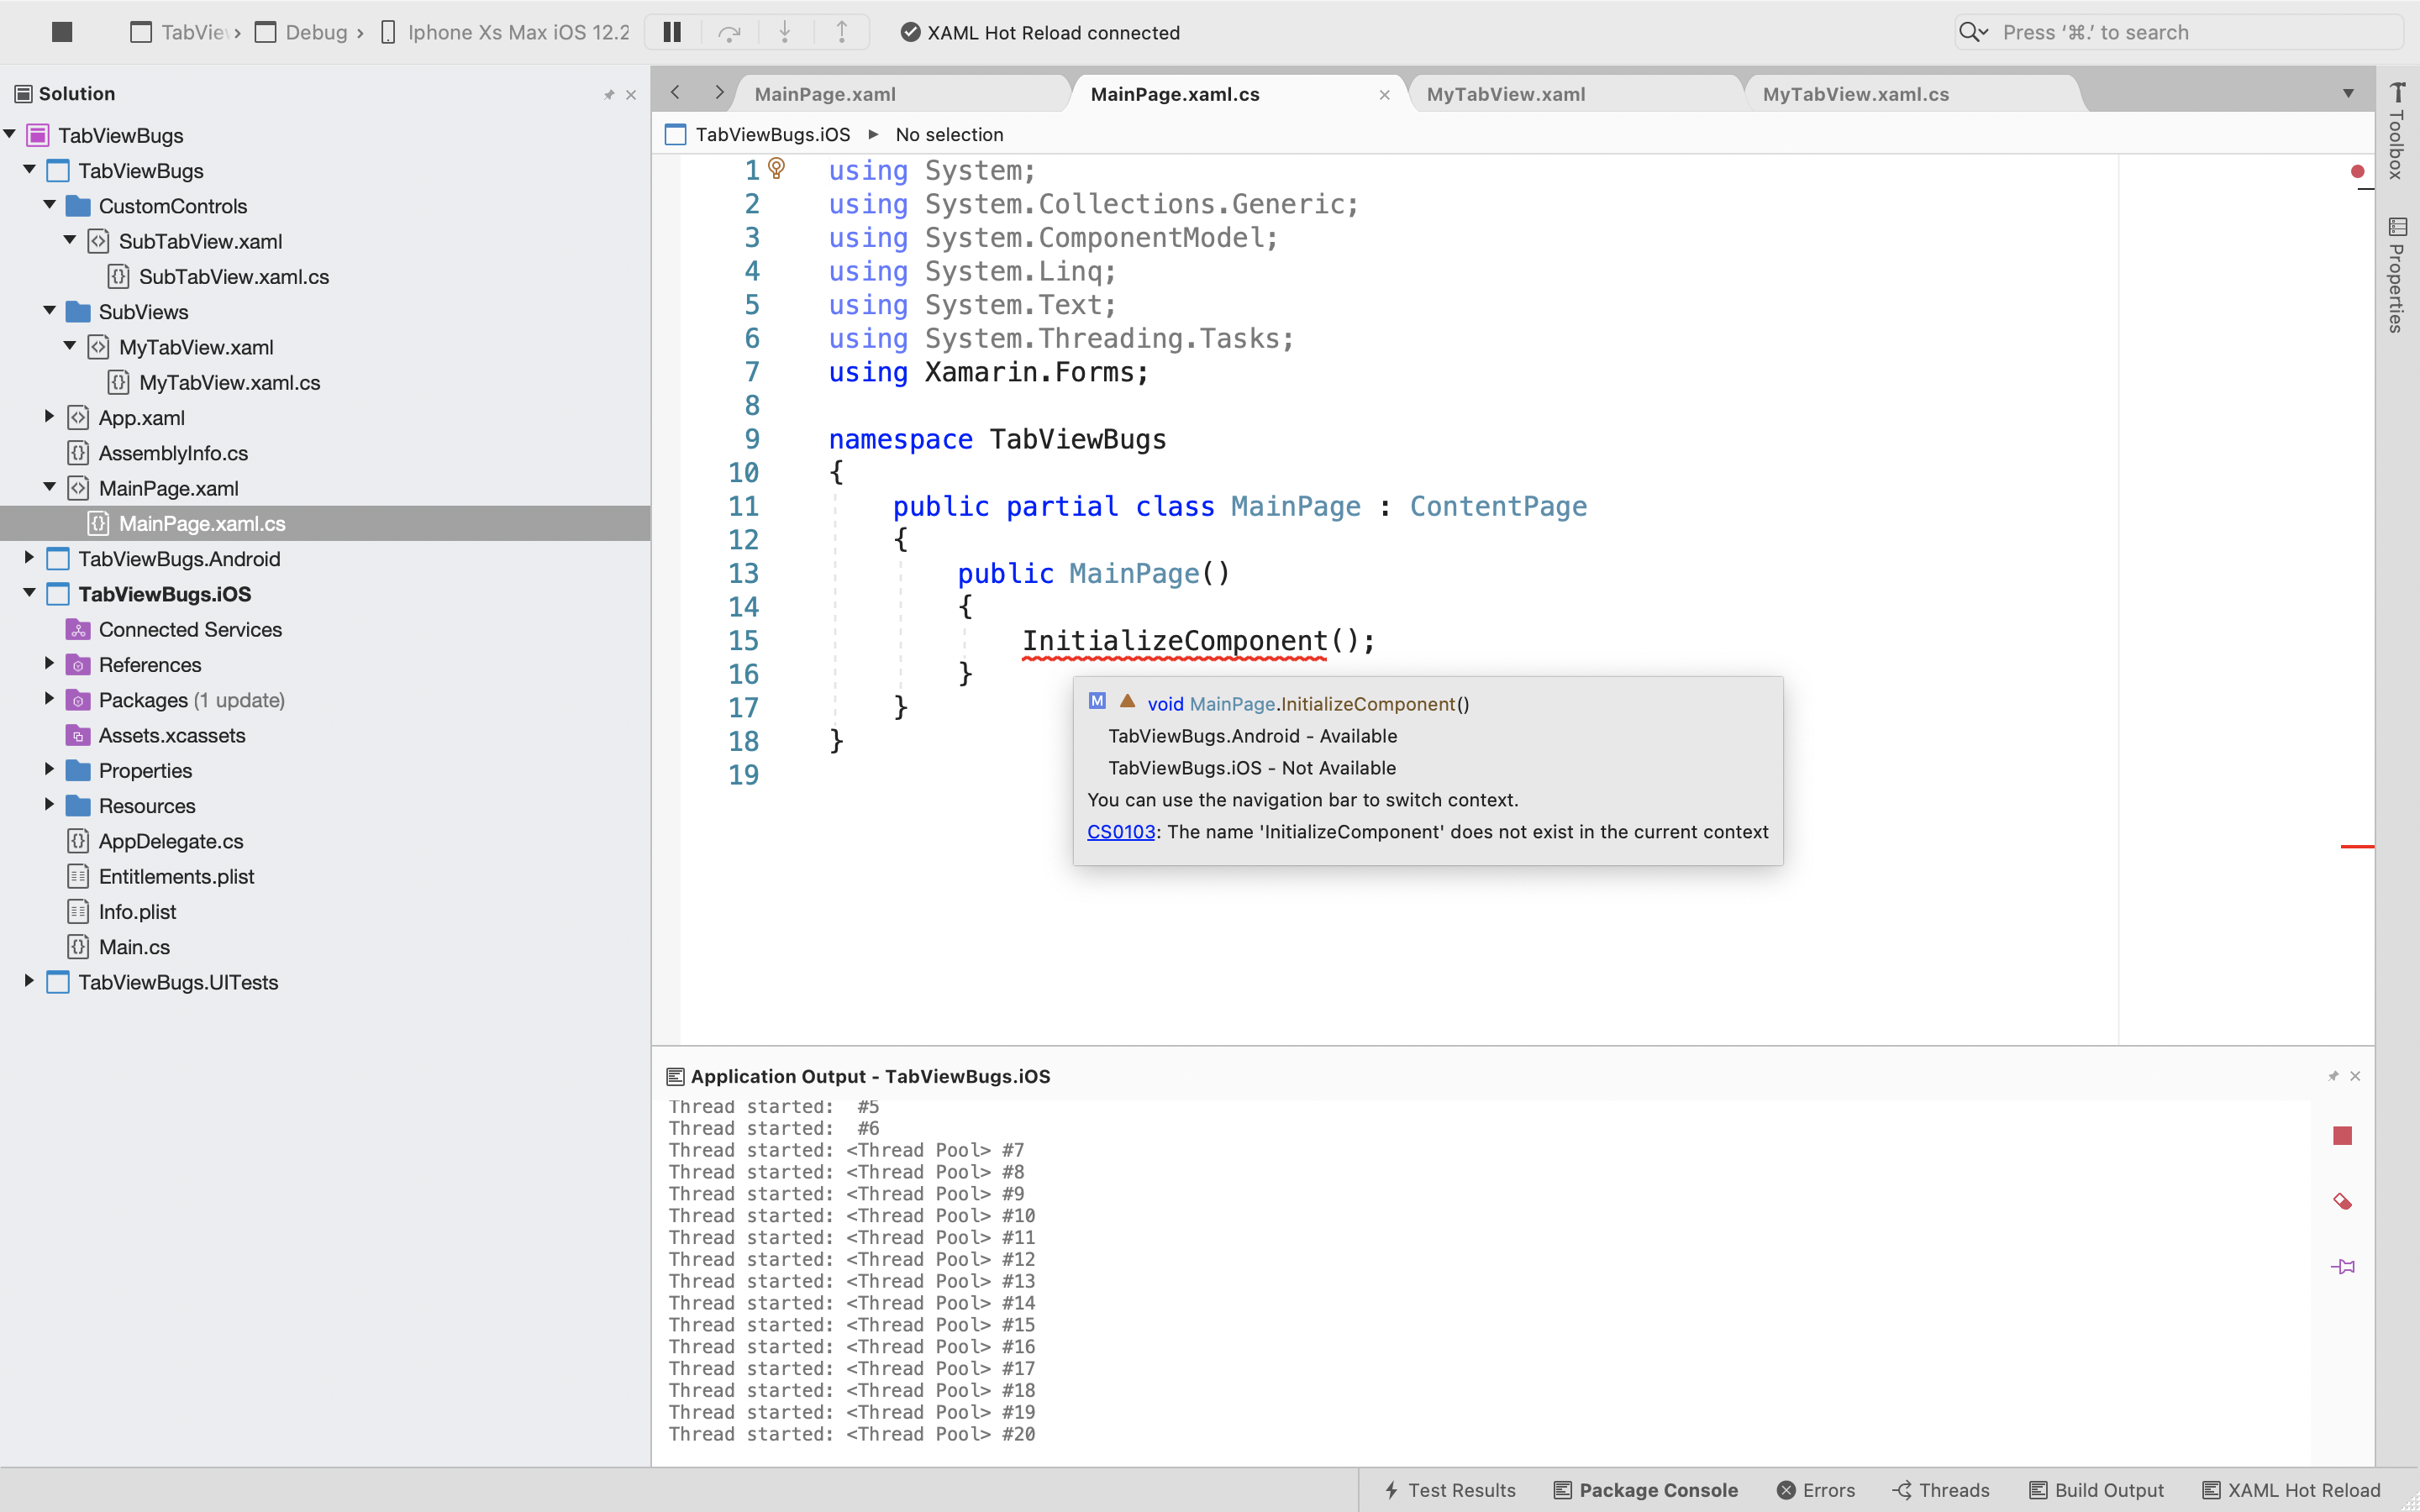Open the CS0103 error link

1120,831
